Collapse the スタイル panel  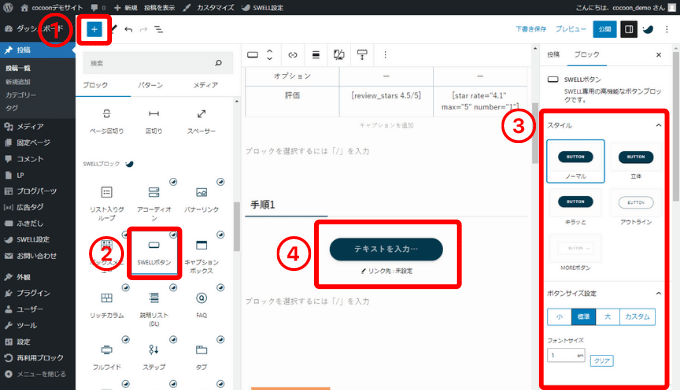pyautogui.click(x=658, y=125)
